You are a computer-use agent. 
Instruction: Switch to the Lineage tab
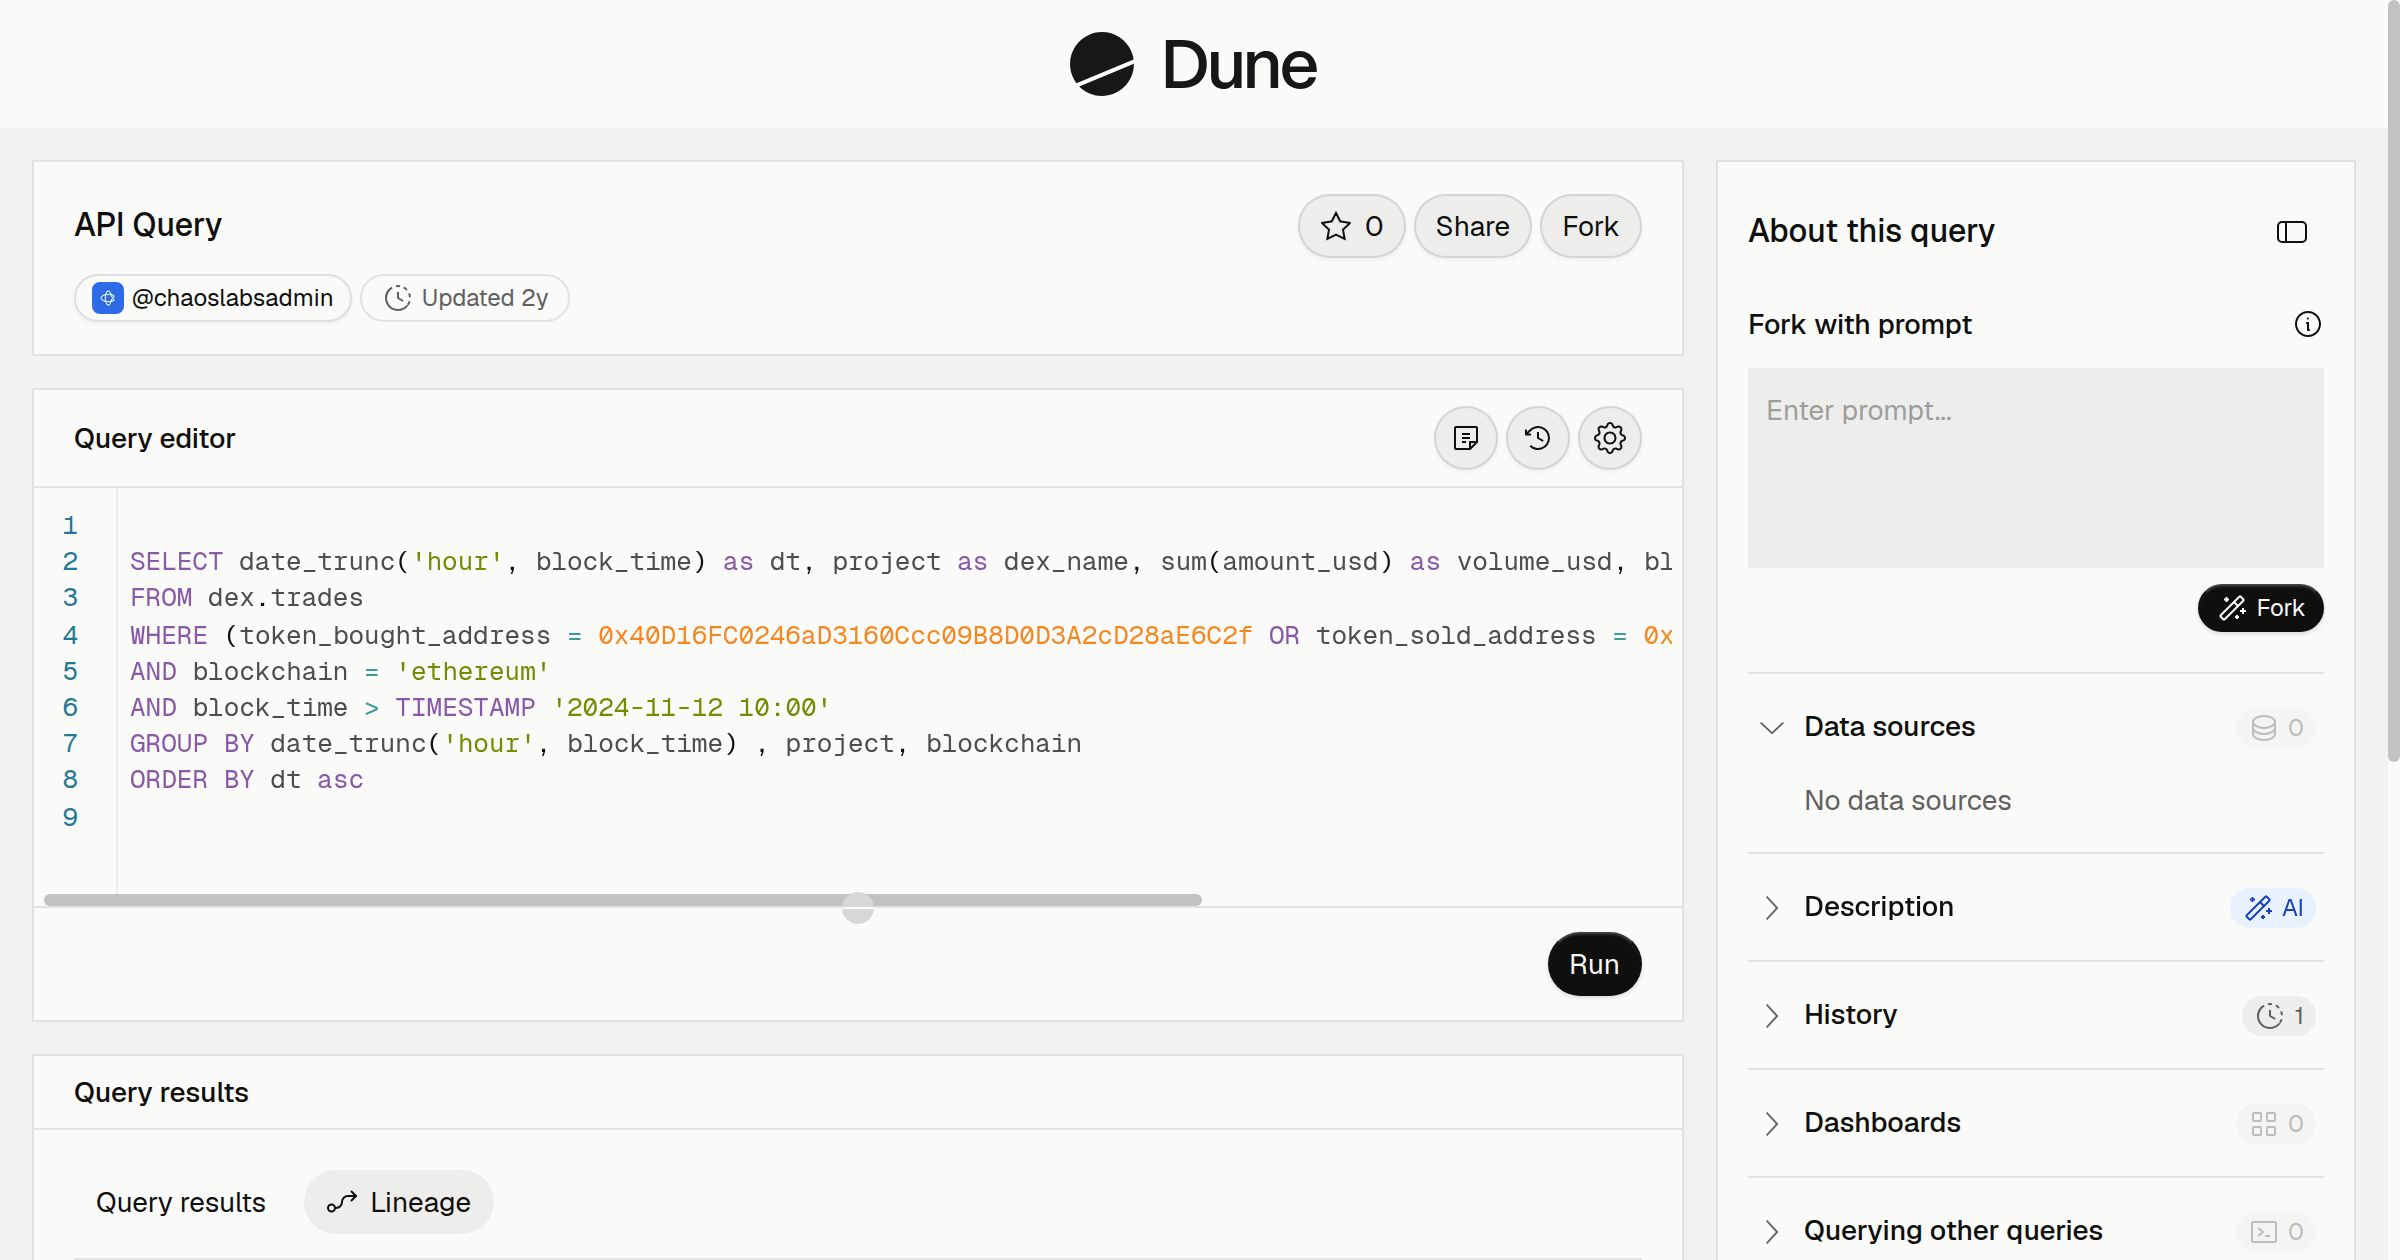click(399, 1202)
